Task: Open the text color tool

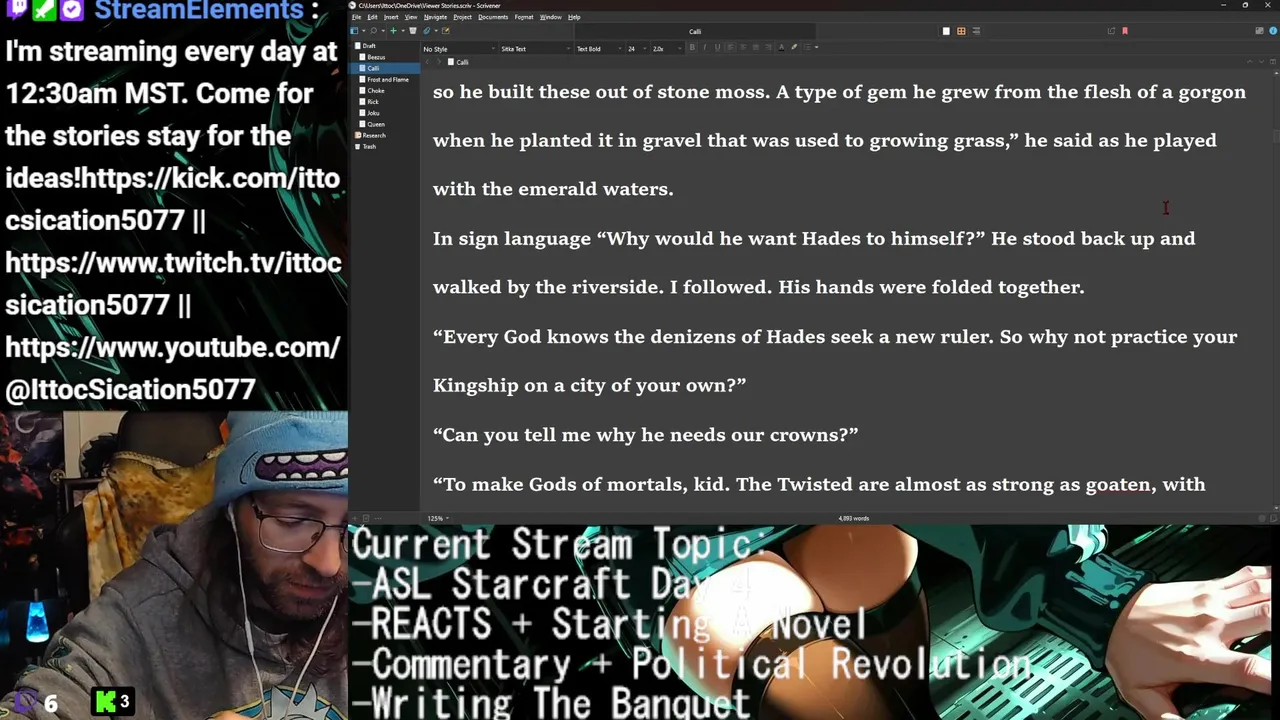Action: click(x=781, y=48)
